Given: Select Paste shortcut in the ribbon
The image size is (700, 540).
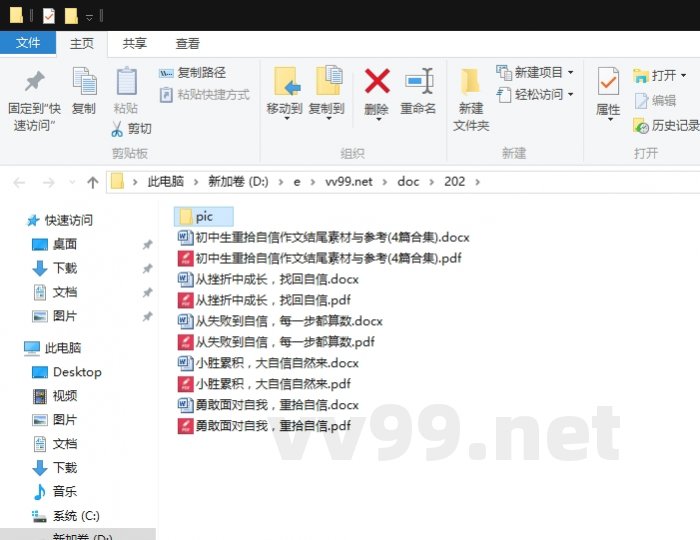Looking at the screenshot, I should click(x=204, y=95).
